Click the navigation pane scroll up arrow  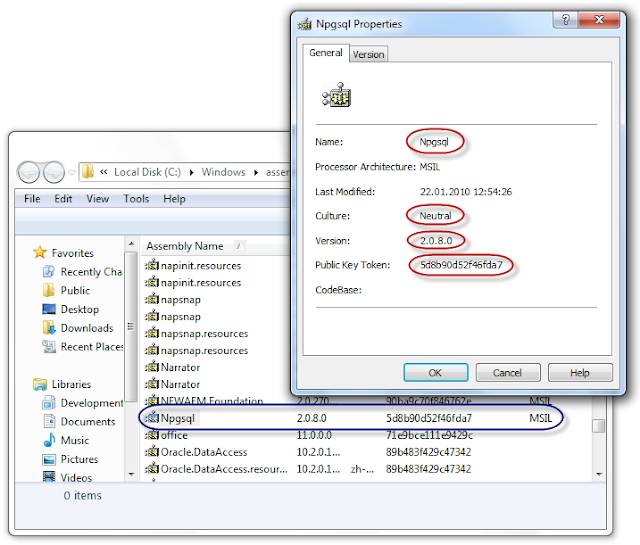coord(131,244)
